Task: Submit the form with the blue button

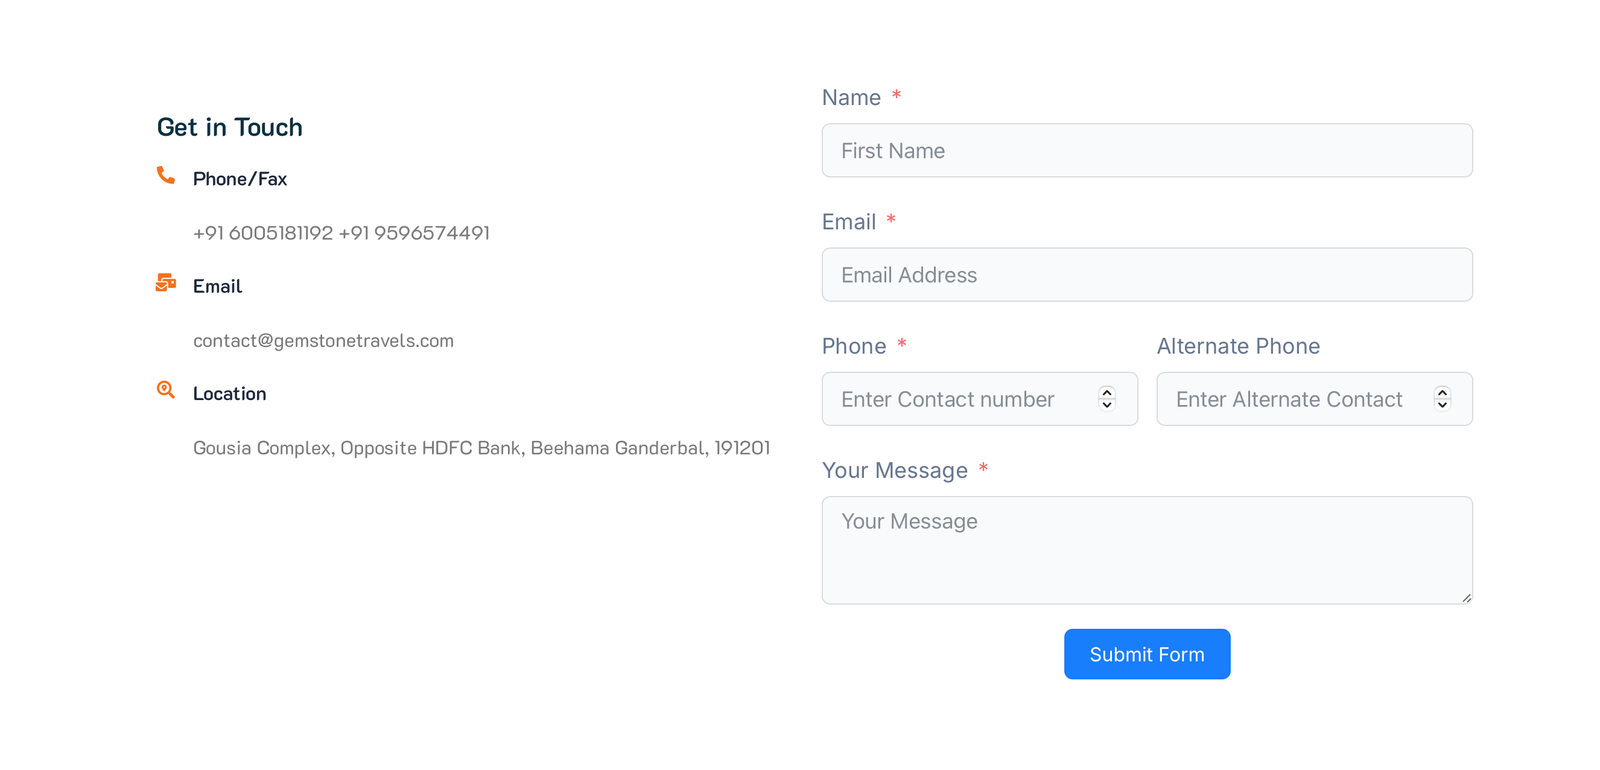Action: (x=1147, y=654)
